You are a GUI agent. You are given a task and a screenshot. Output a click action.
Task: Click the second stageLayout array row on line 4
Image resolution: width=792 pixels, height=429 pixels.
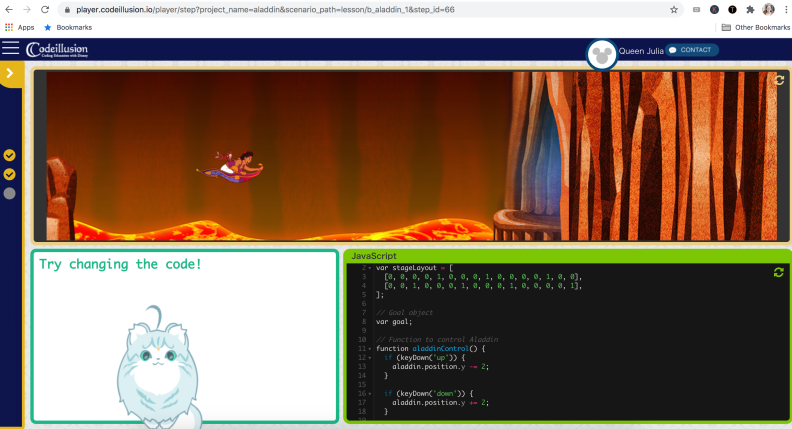point(483,286)
